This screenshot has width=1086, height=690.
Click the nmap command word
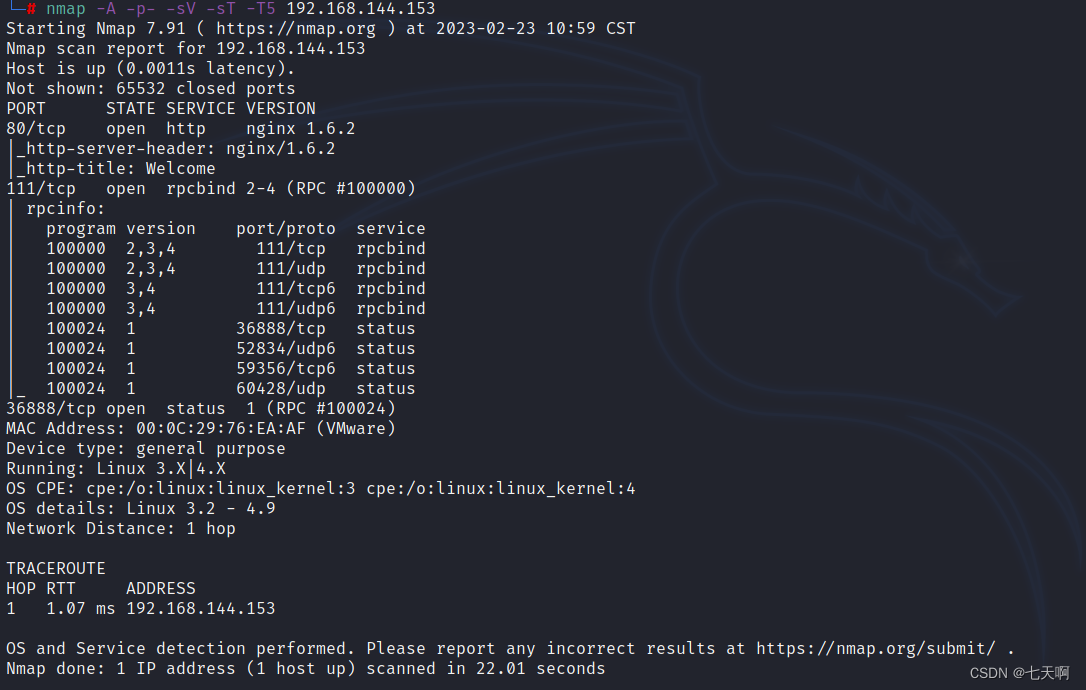[x=66, y=8]
